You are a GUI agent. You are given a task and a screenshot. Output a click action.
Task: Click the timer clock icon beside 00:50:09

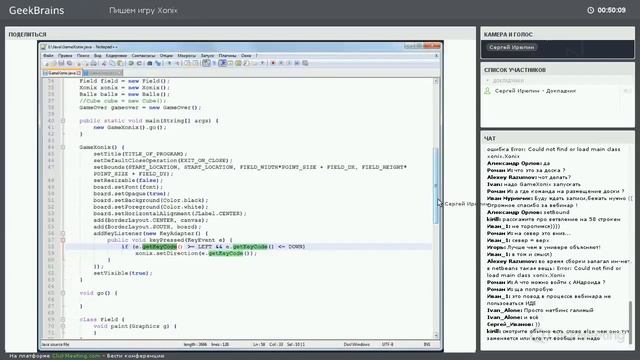[591, 10]
